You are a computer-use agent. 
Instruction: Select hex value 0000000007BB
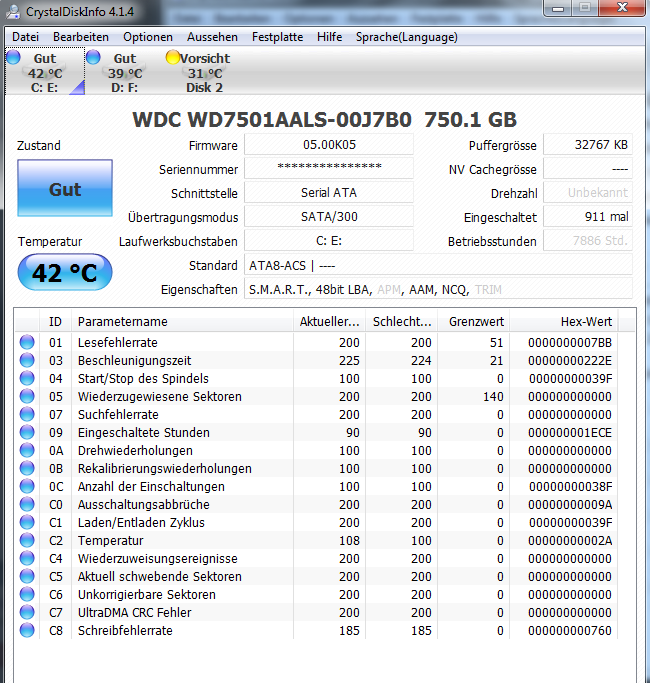coord(570,343)
